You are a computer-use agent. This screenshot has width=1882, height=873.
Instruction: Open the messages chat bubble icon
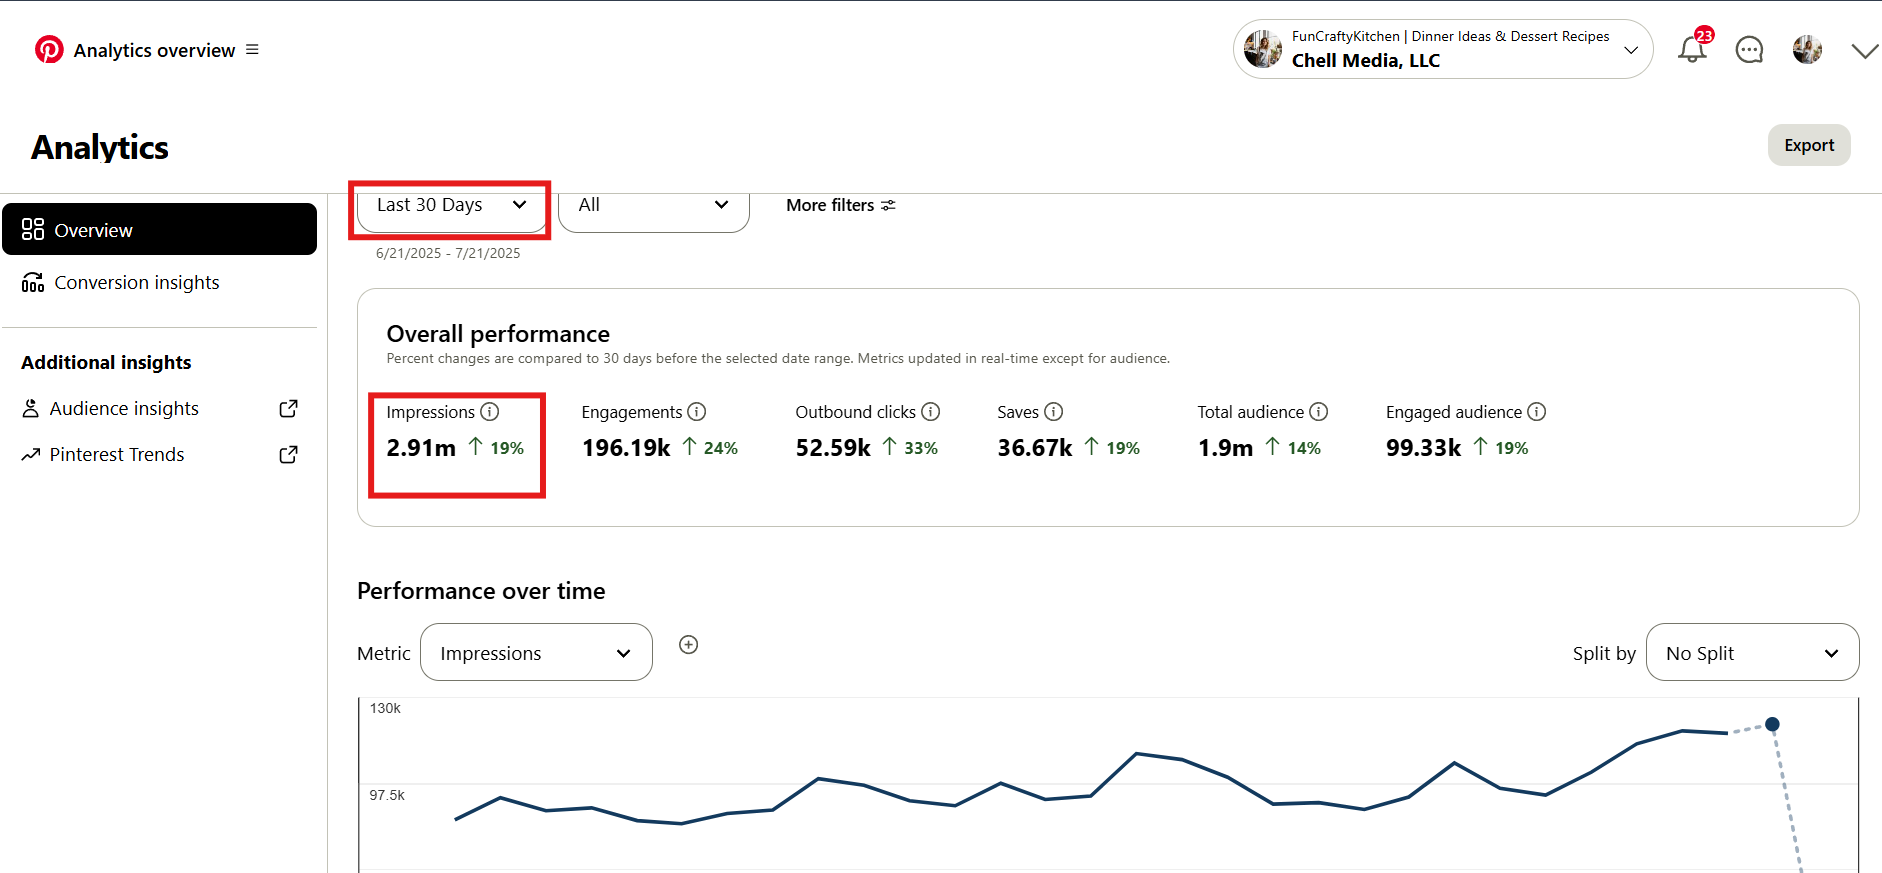[1749, 50]
